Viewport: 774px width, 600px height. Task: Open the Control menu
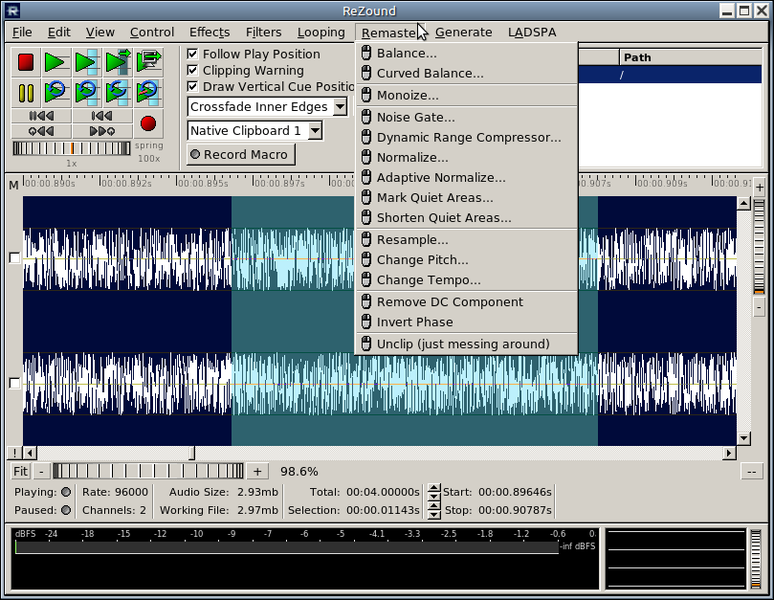[152, 32]
